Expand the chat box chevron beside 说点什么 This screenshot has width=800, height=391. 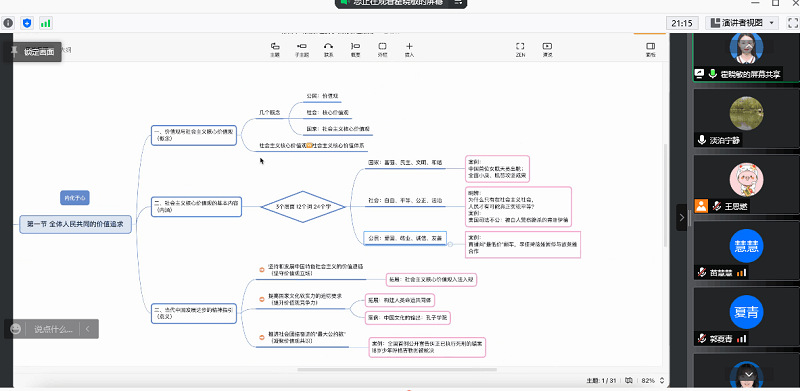point(88,329)
